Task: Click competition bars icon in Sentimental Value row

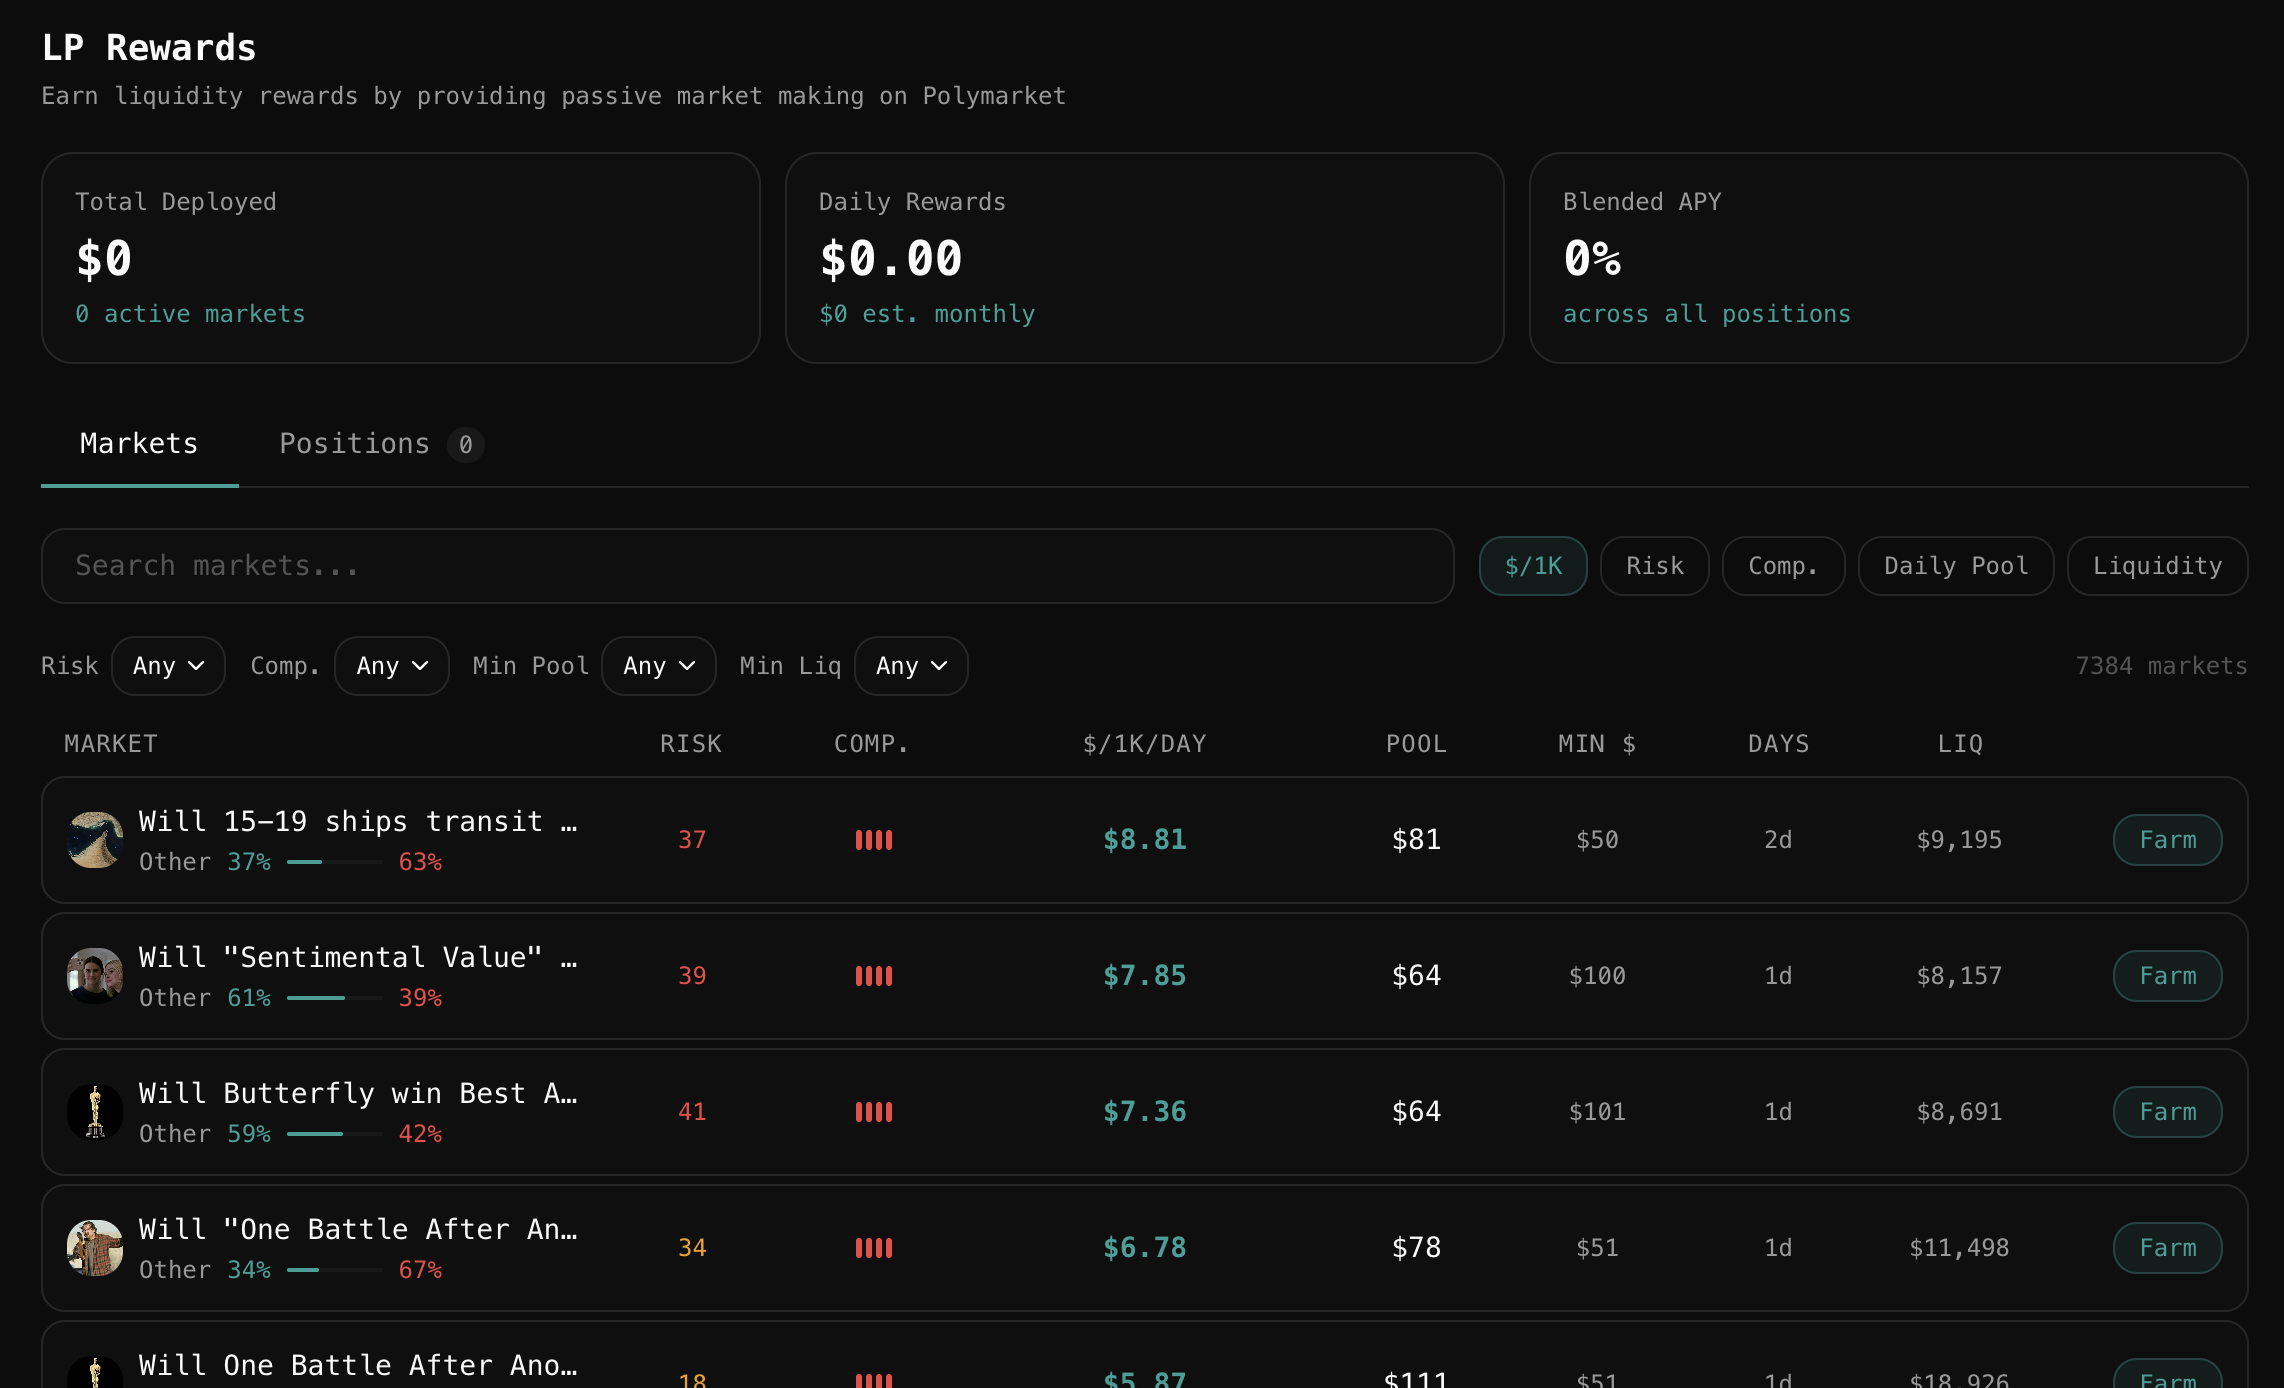Action: 873,976
